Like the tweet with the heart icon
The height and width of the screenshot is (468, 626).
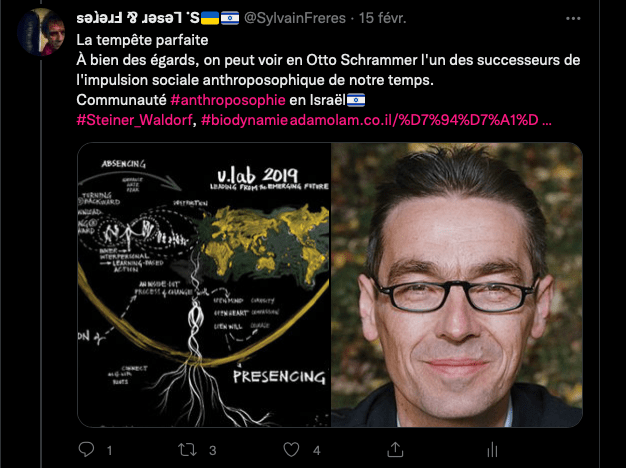pos(291,450)
